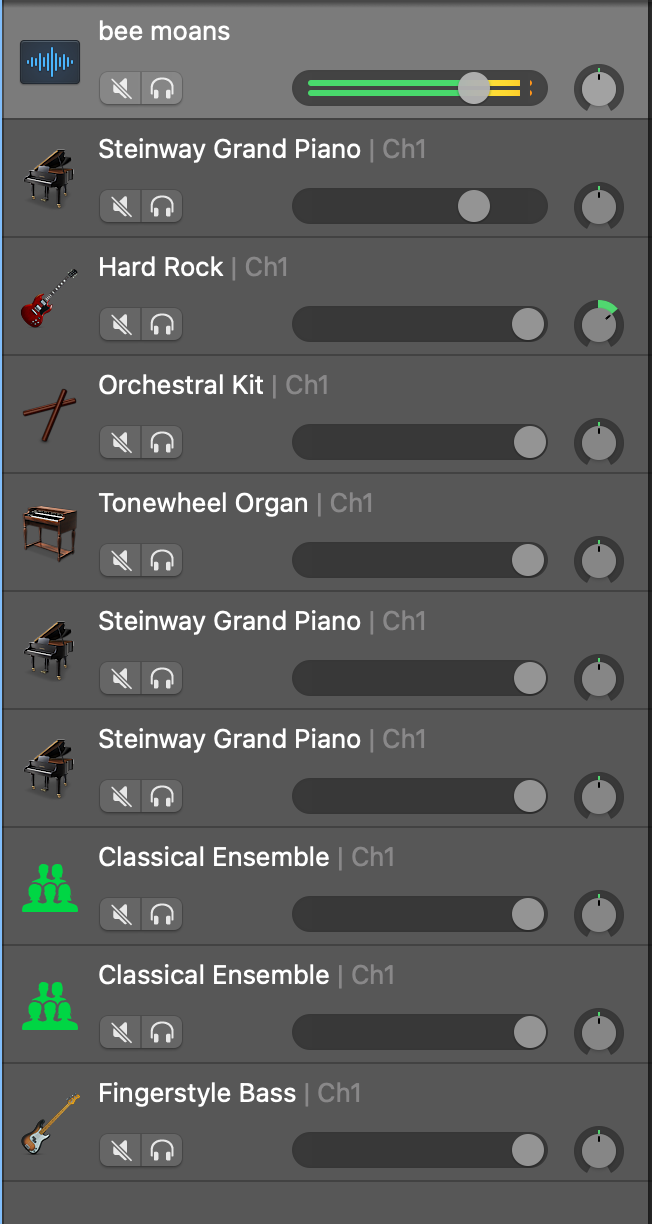Mute the bee moans track

pos(121,89)
